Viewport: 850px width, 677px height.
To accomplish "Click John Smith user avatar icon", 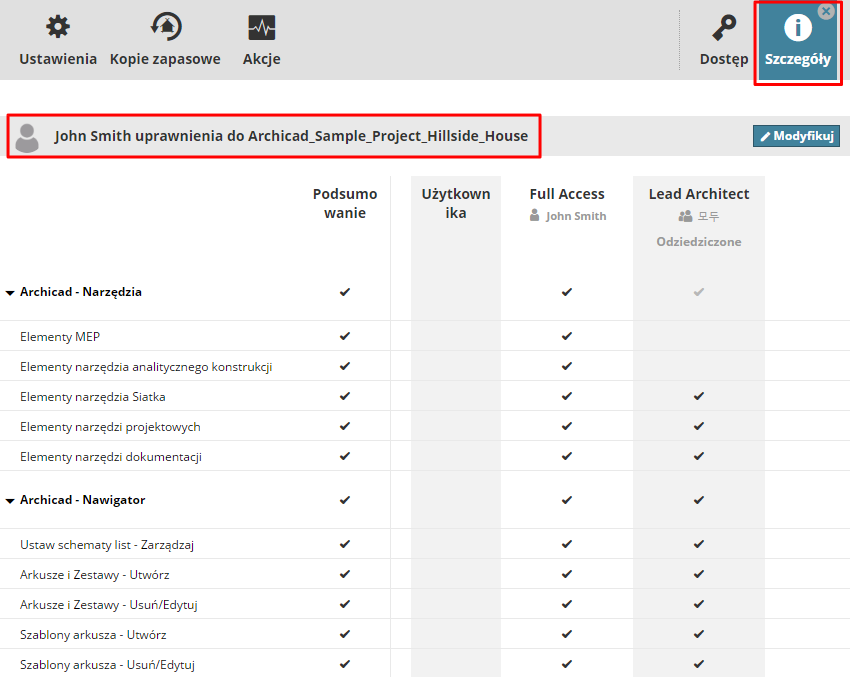I will tap(27, 138).
